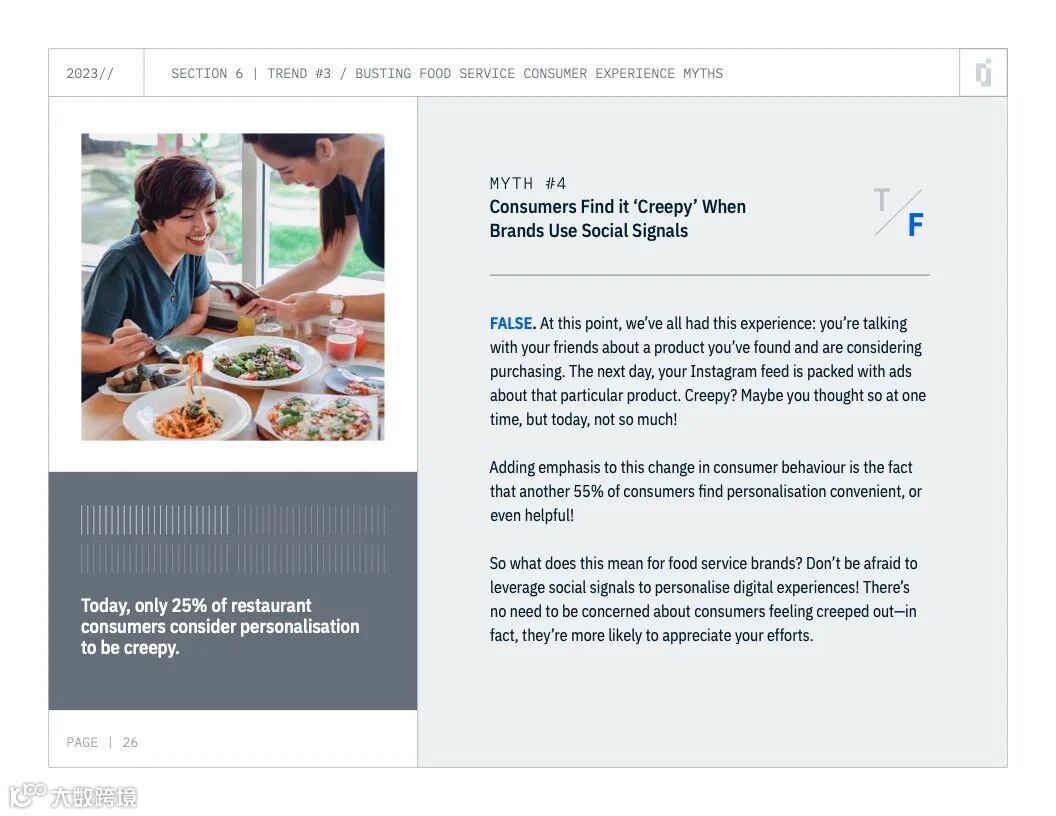Click the MYTH #4 label
This screenshot has height=816, width=1056.
pos(527,183)
